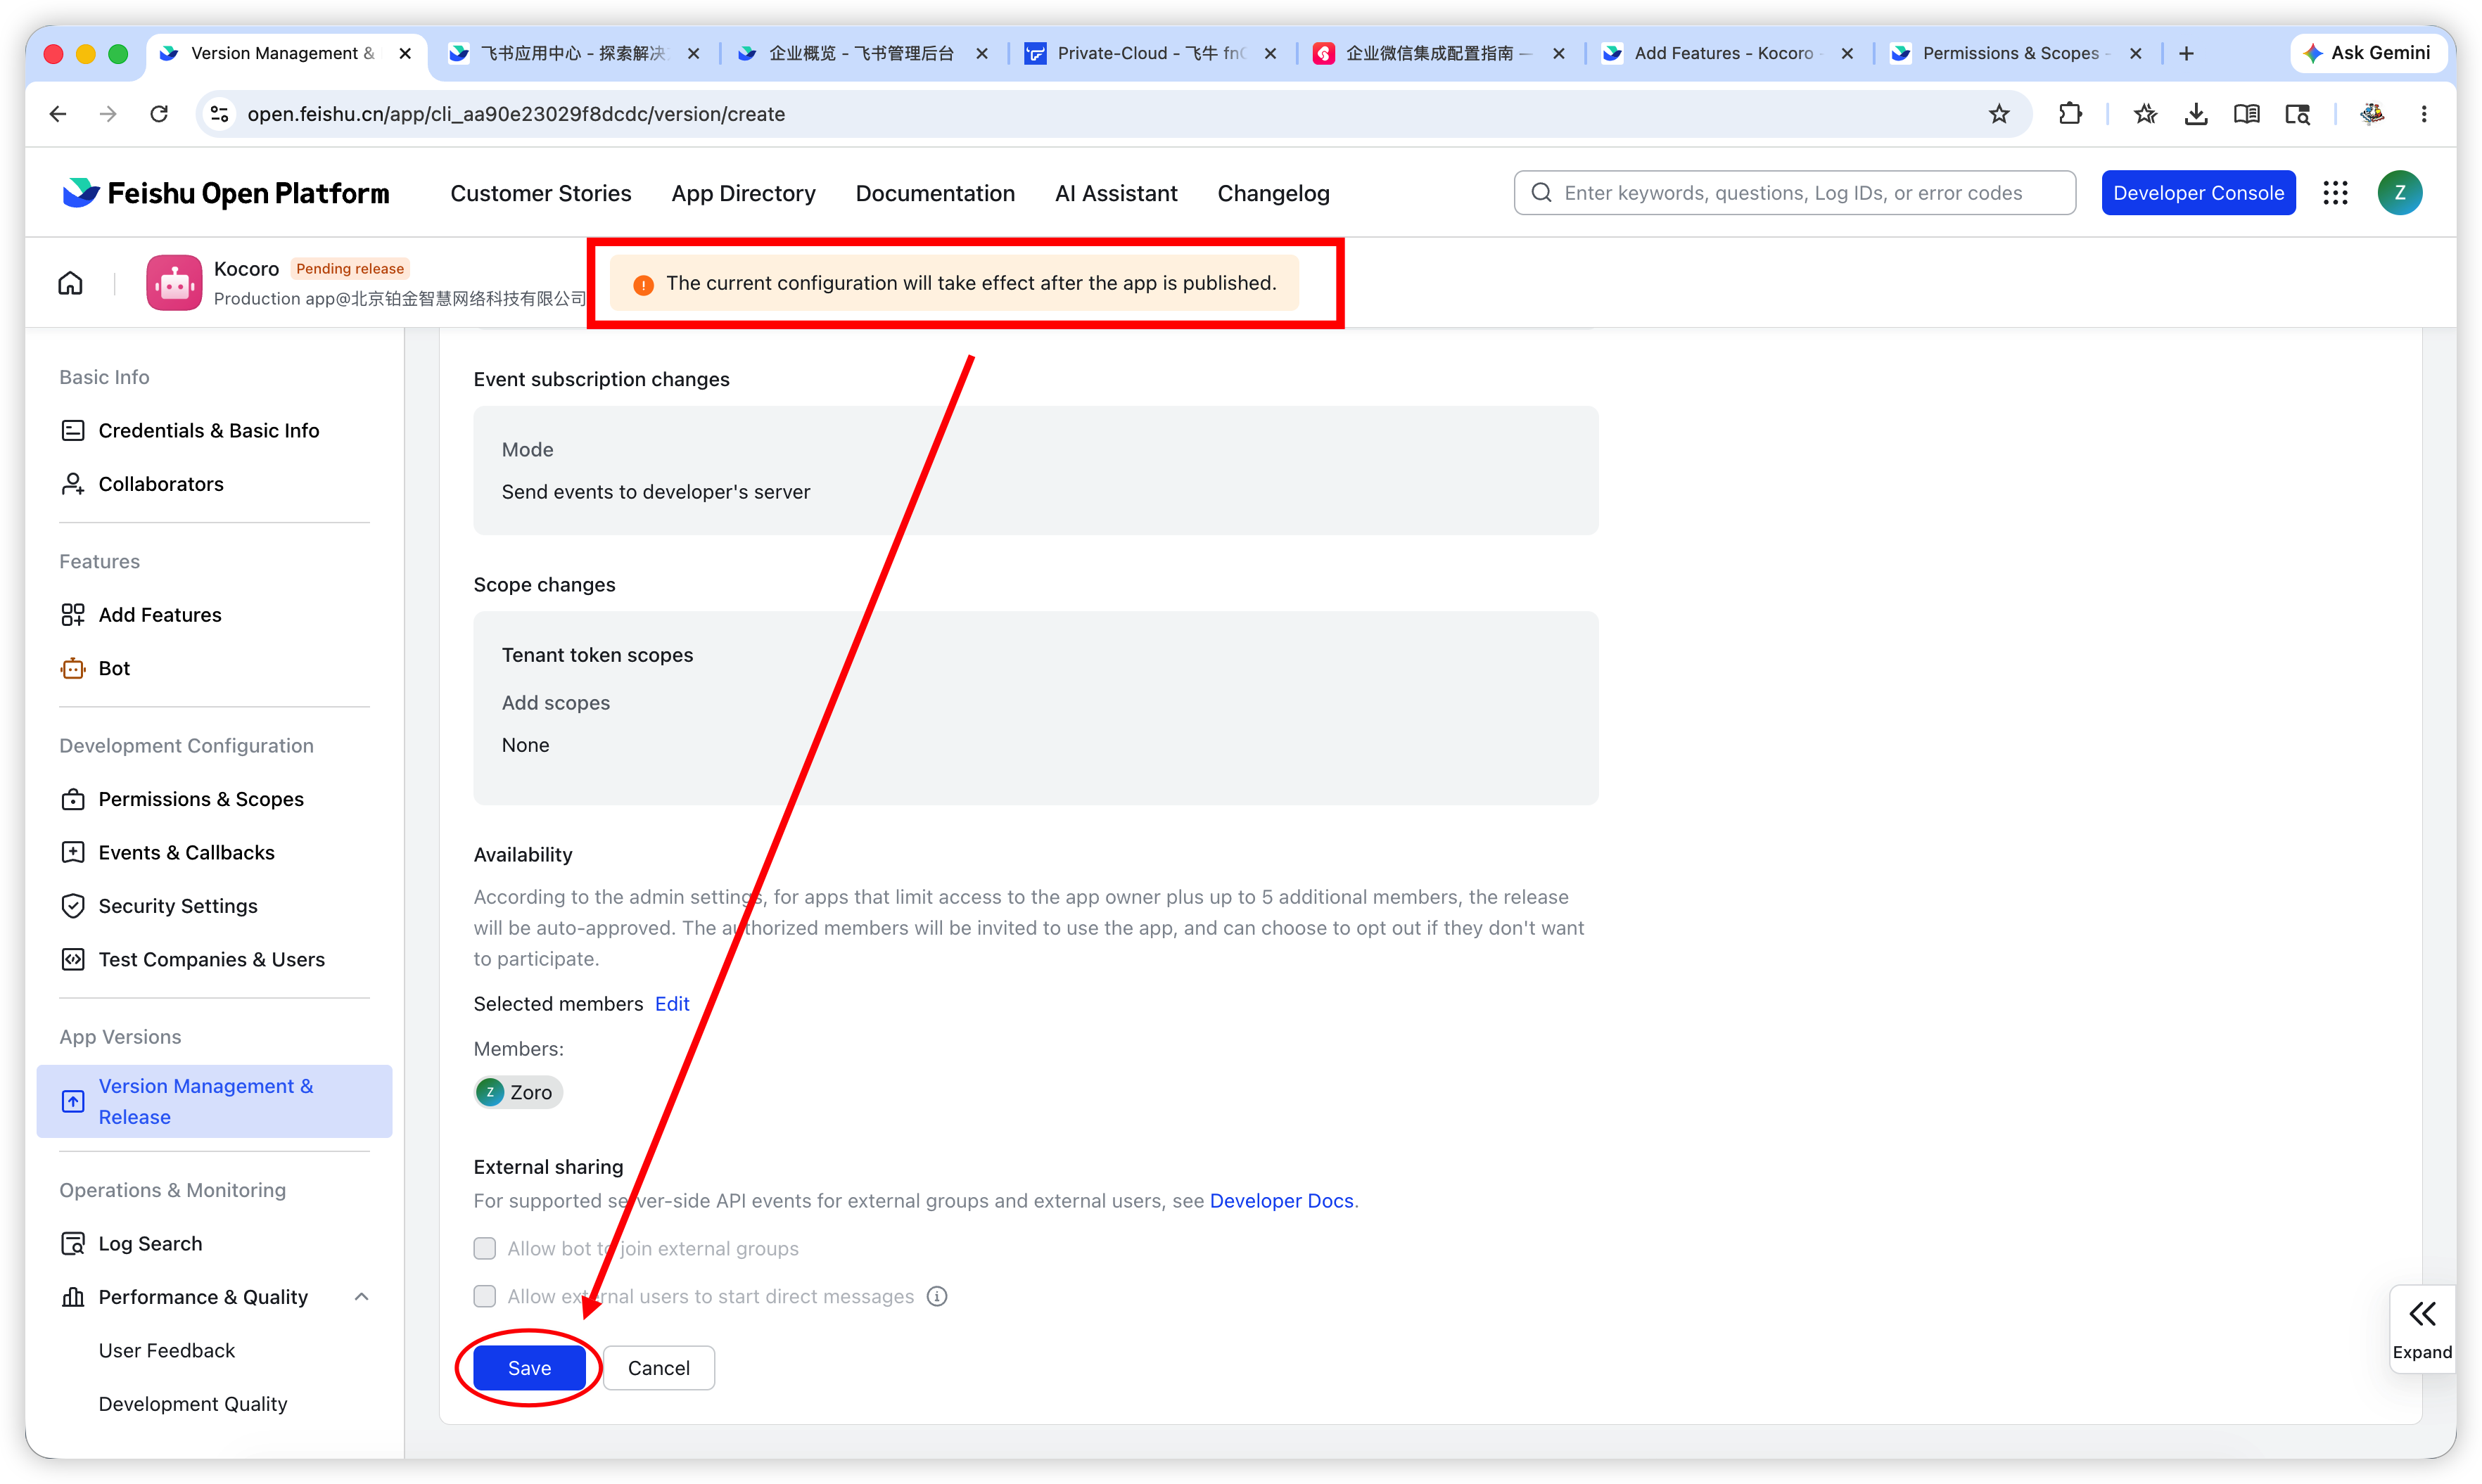Image resolution: width=2482 pixels, height=1484 pixels.
Task: Open User Feedback
Action: click(166, 1350)
